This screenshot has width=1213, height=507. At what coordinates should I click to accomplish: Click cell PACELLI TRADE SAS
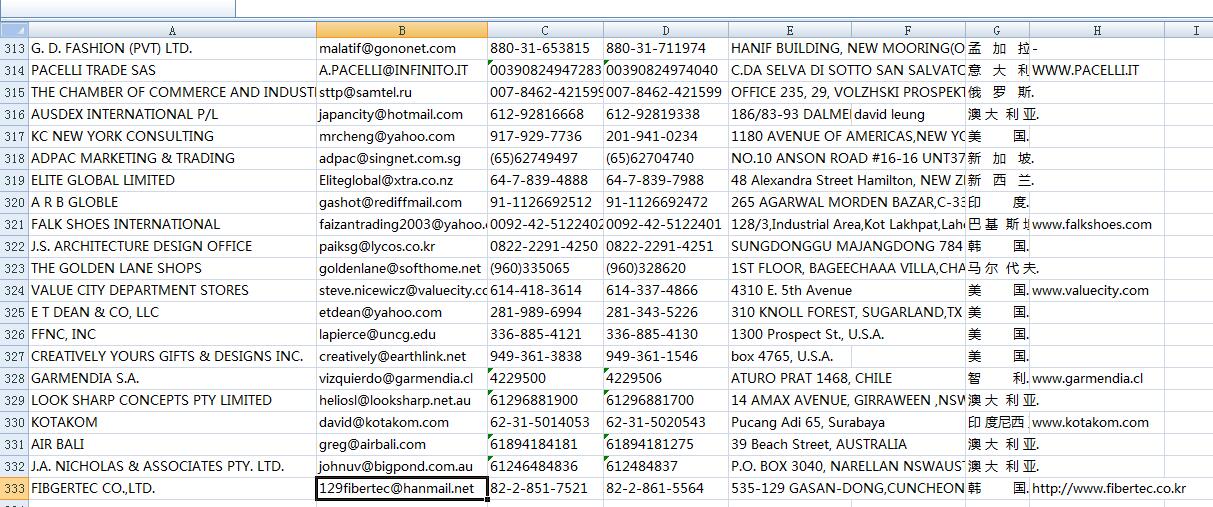[x=173, y=70]
